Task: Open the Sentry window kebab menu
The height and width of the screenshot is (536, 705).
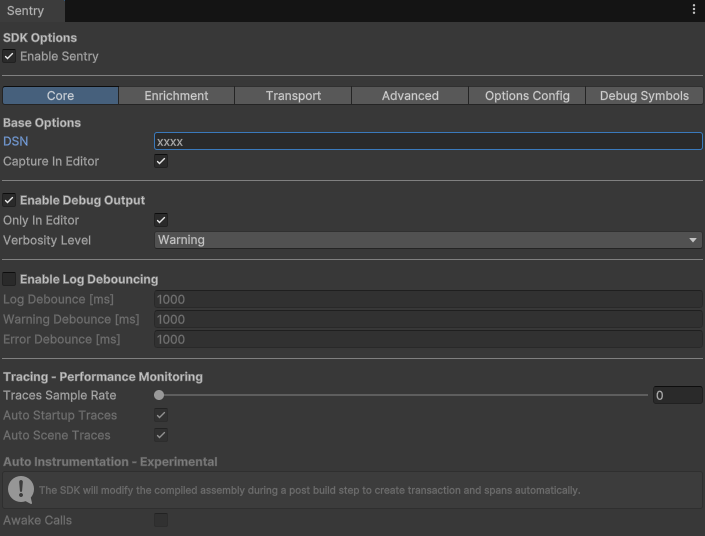Action: [694, 10]
